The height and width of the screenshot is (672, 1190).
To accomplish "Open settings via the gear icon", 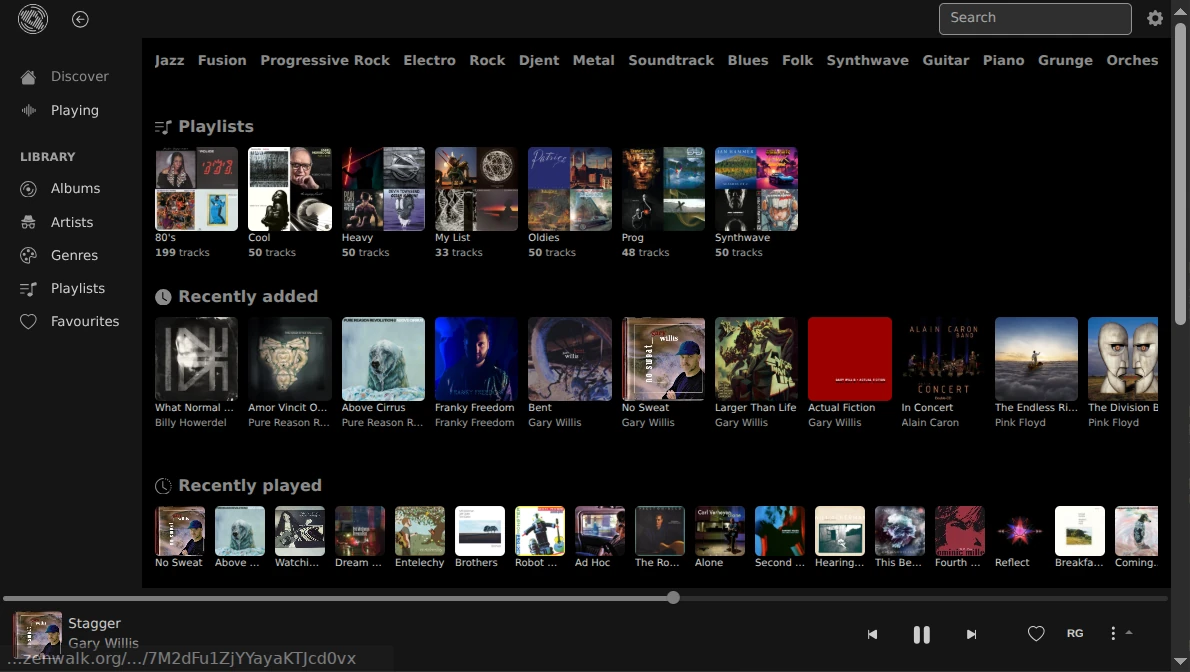I will coord(1155,18).
